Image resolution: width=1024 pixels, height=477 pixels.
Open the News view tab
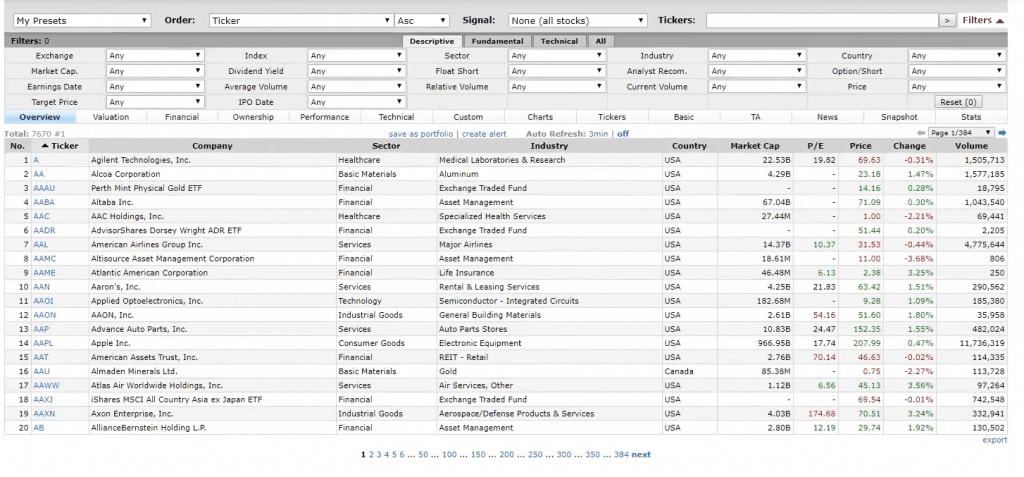pyautogui.click(x=827, y=117)
